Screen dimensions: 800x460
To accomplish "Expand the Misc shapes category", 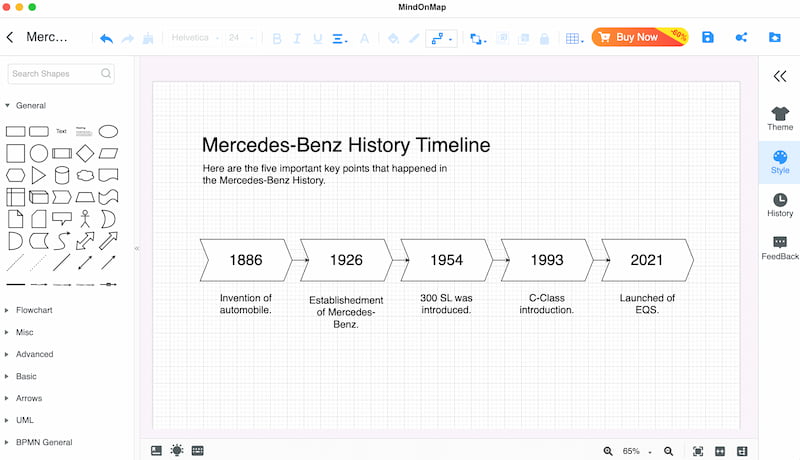I will (x=19, y=332).
